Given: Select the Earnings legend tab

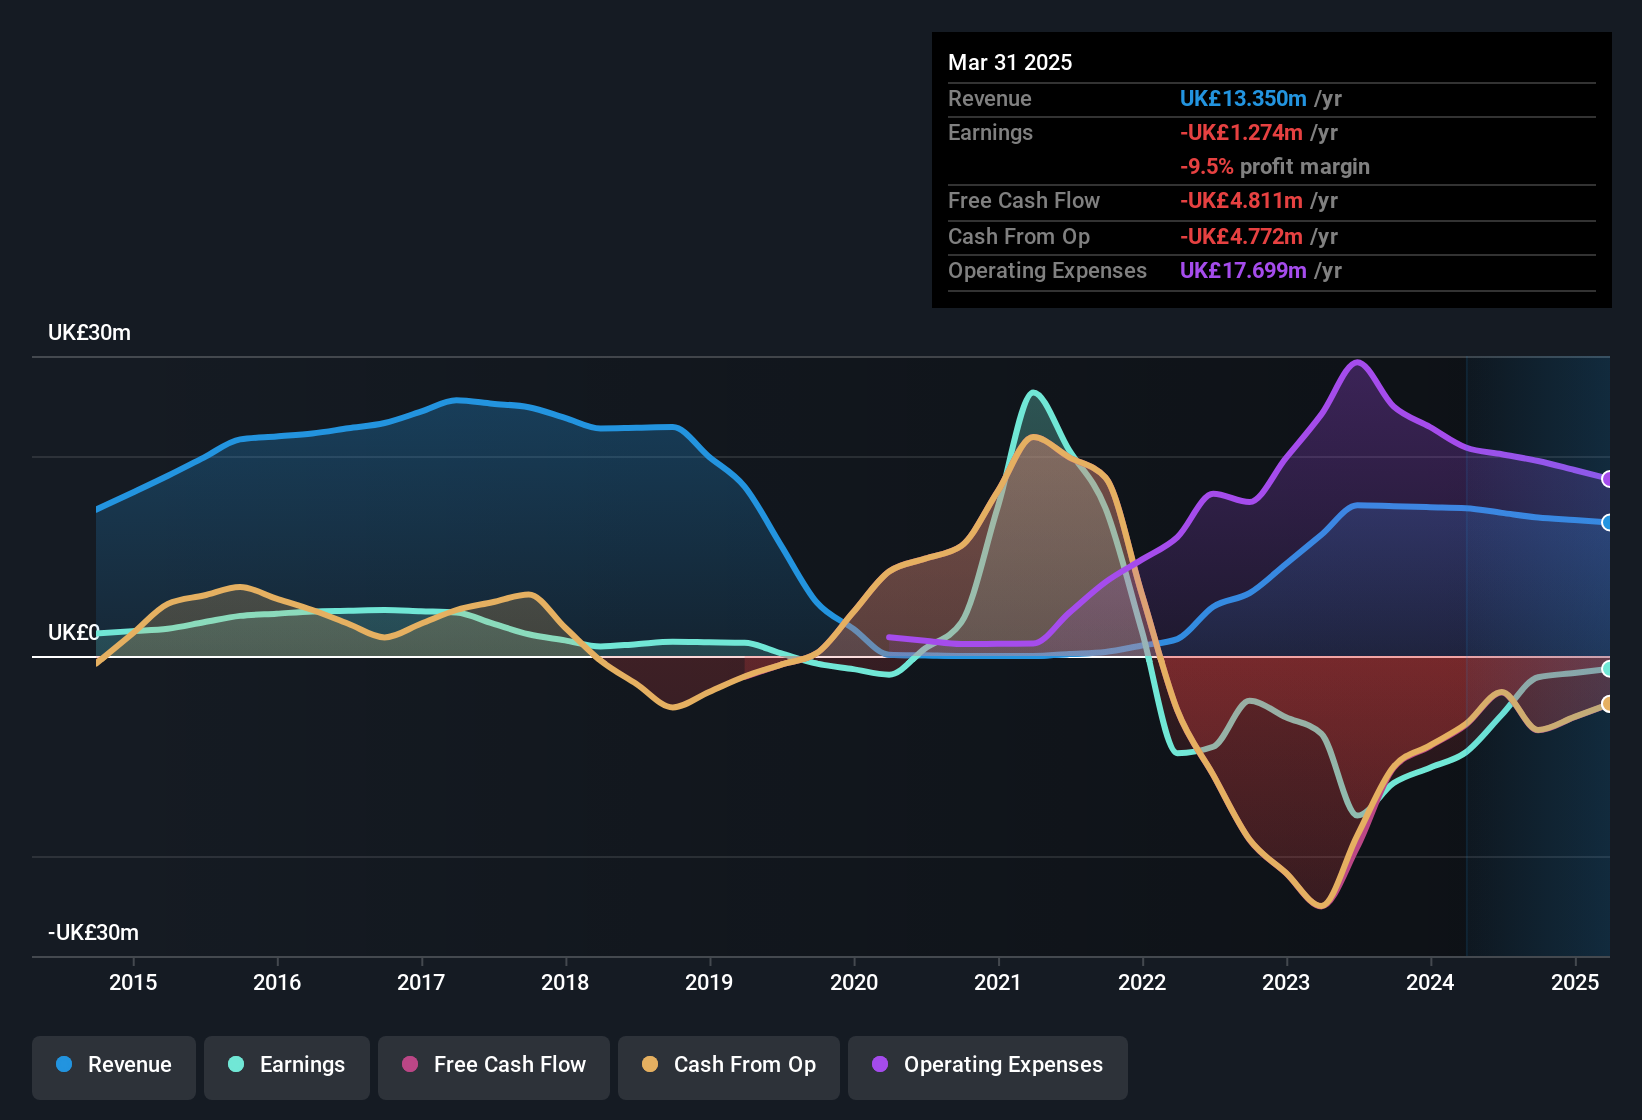Looking at the screenshot, I should click(x=286, y=1066).
